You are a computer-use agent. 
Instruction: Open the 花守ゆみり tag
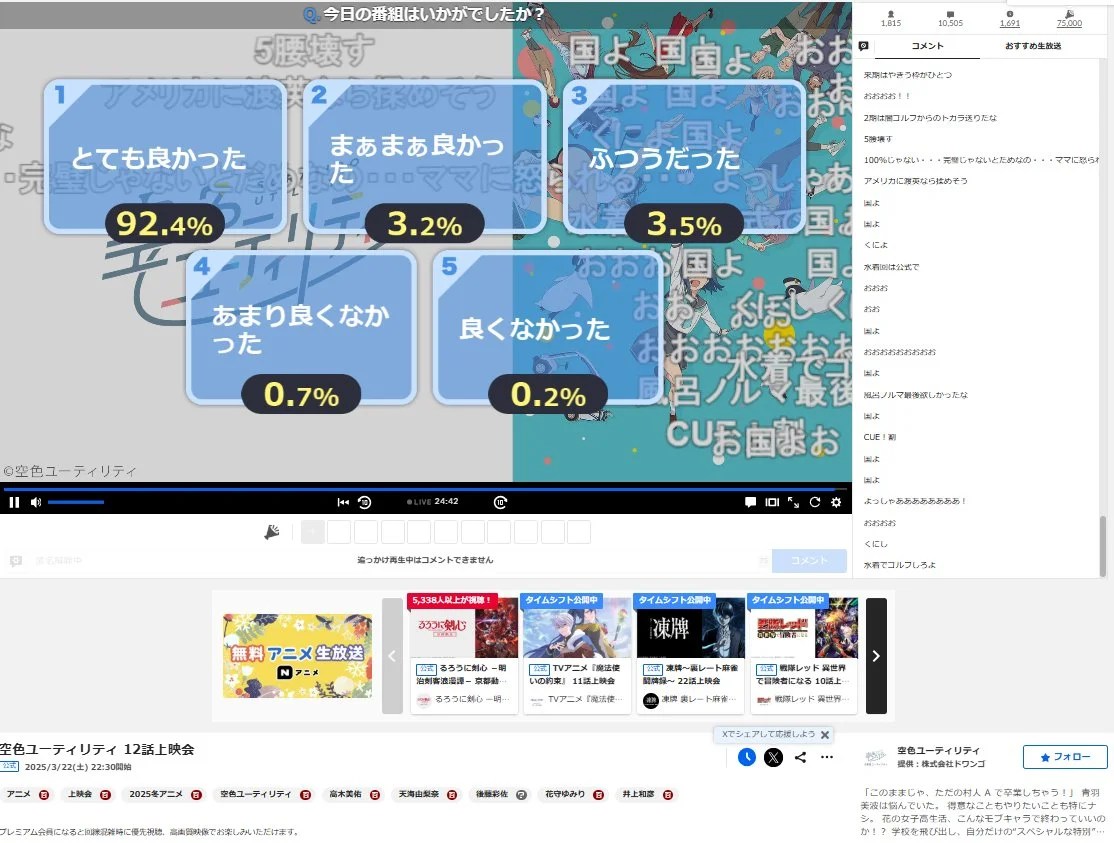tap(565, 795)
